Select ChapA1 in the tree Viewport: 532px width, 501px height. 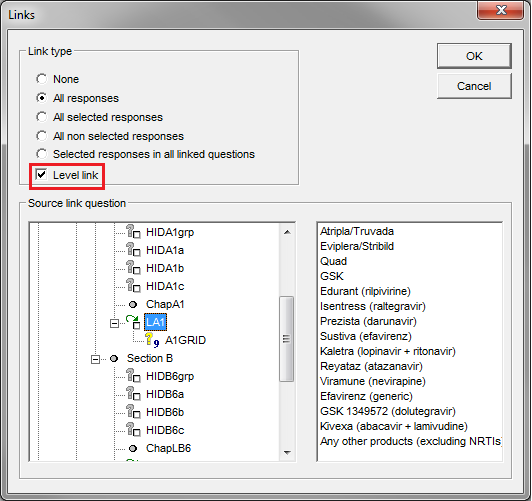click(x=165, y=304)
